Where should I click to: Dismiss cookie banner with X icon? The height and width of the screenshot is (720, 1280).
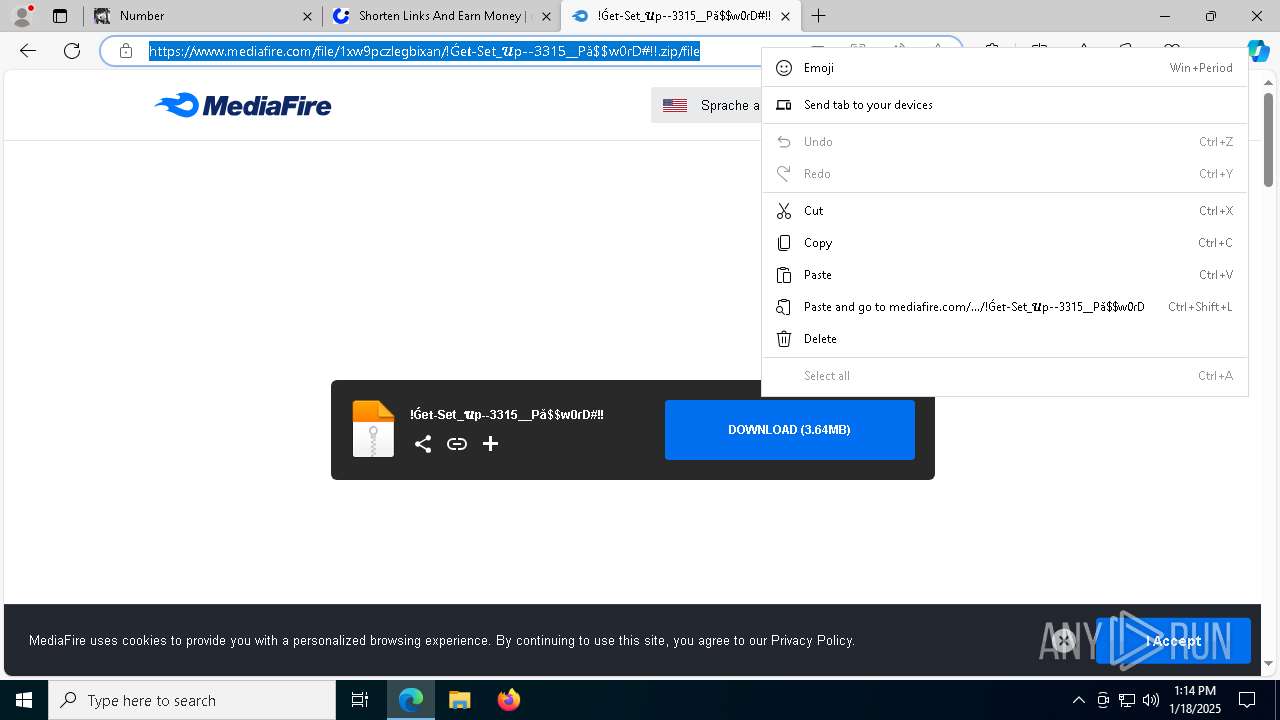pos(1064,641)
